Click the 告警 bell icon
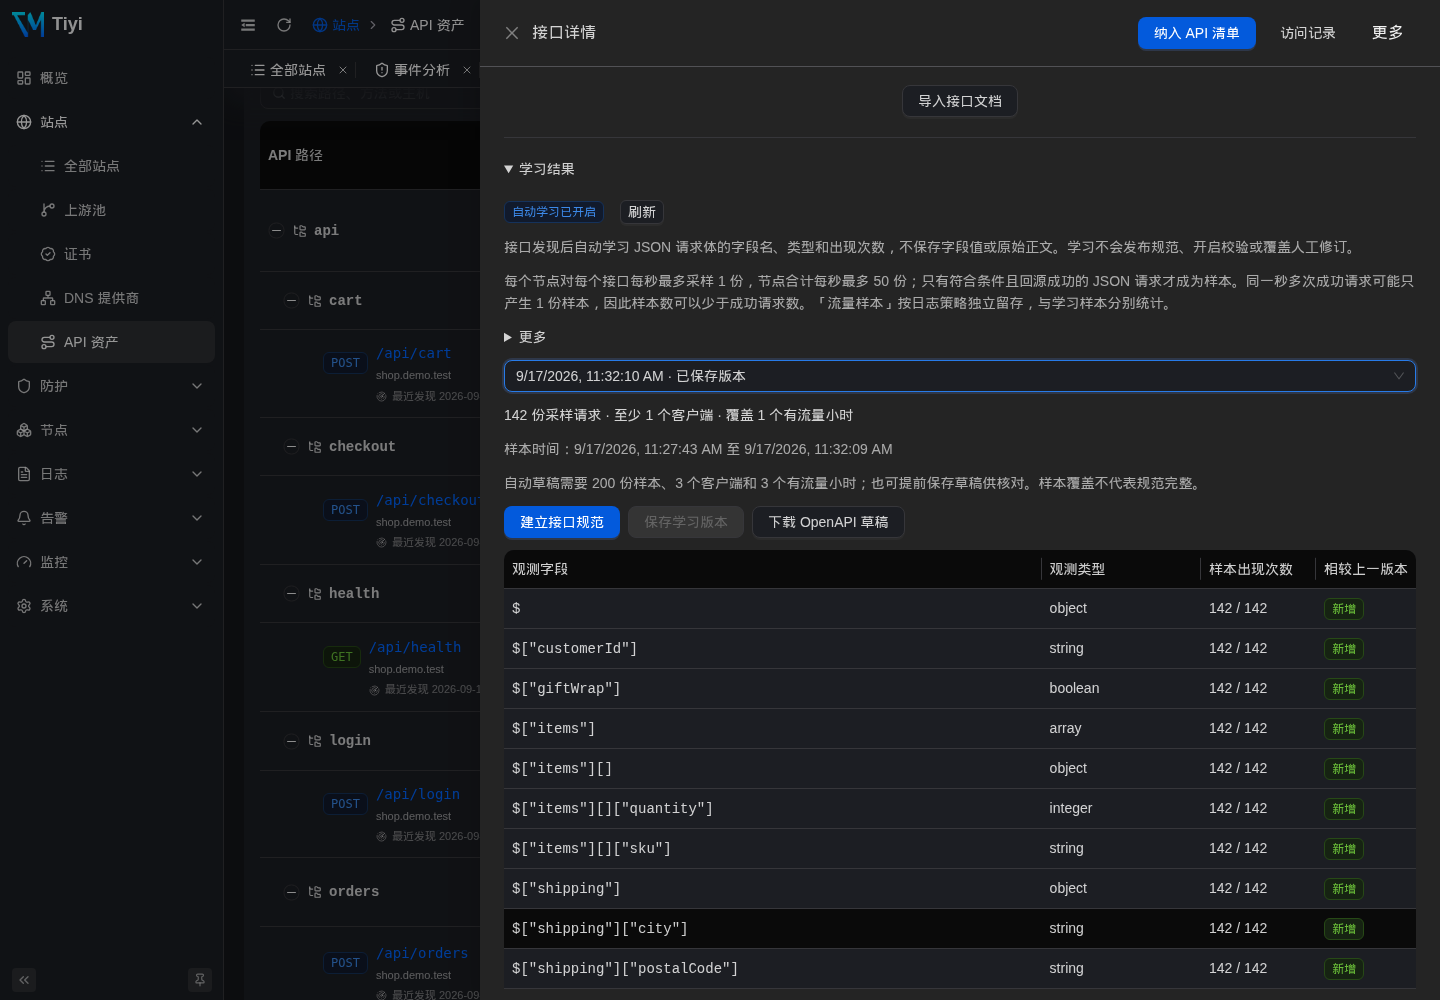Viewport: 1440px width, 1000px height. pyautogui.click(x=24, y=518)
